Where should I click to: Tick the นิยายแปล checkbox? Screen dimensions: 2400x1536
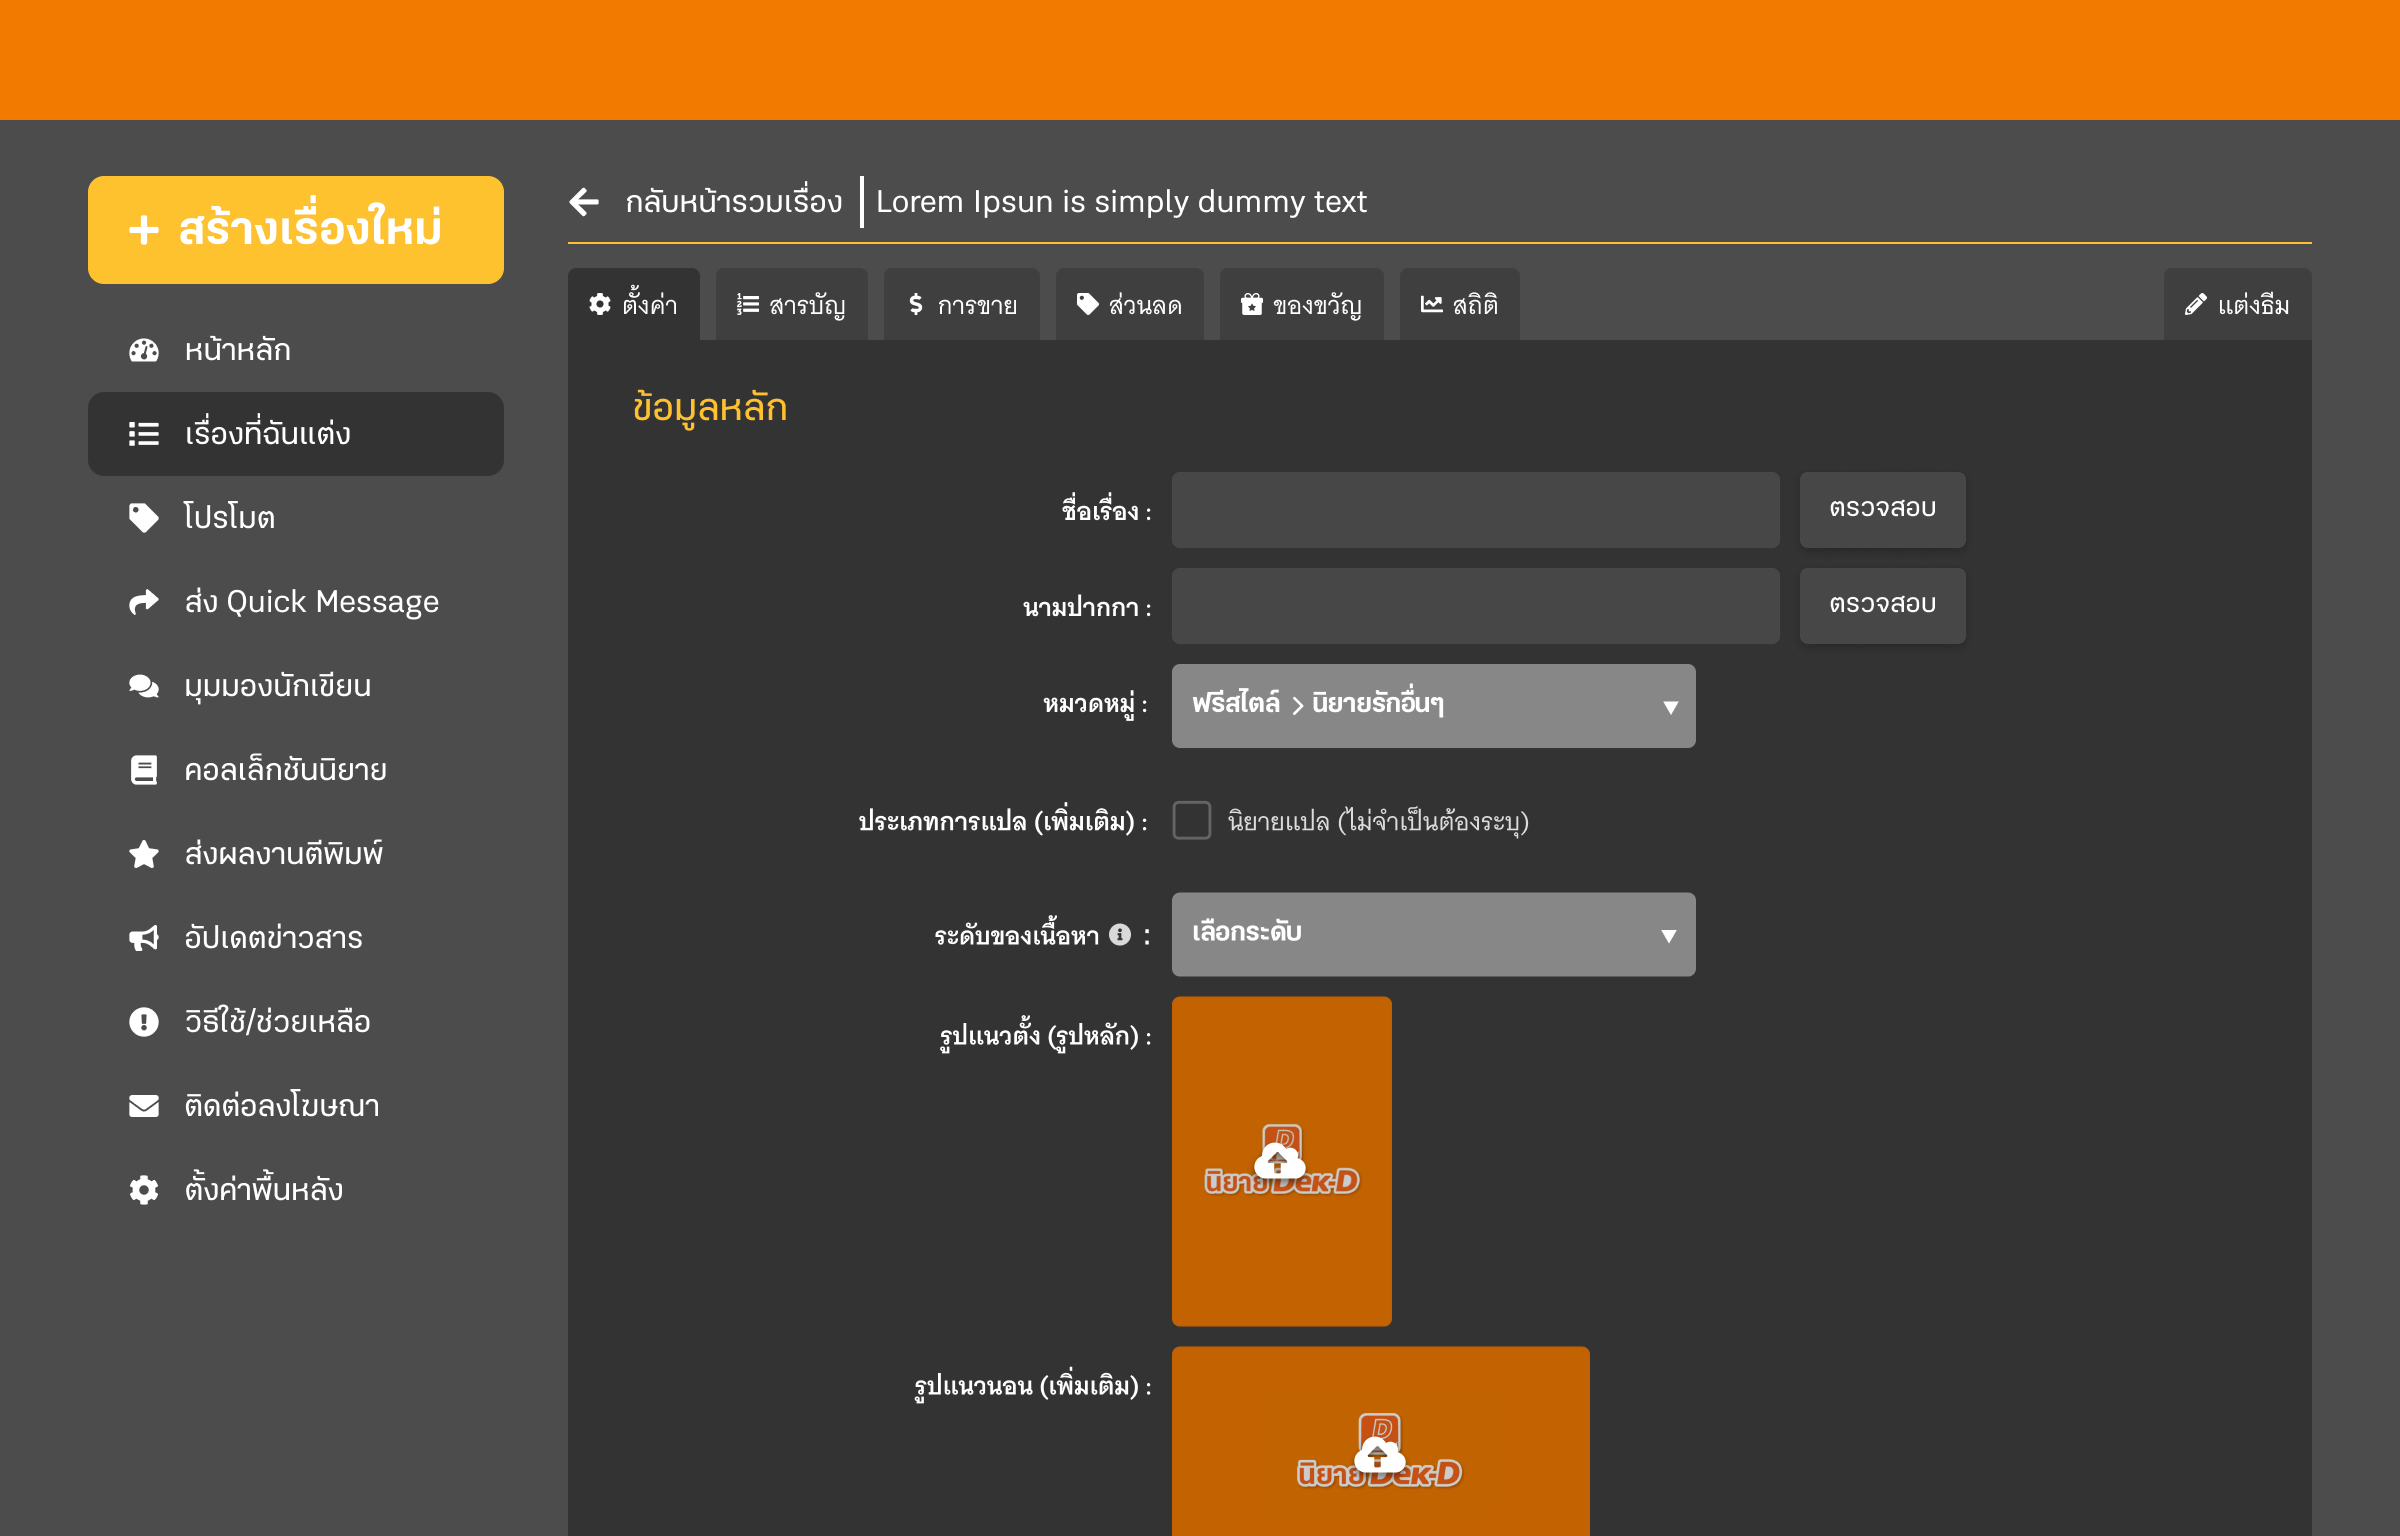click(x=1192, y=820)
